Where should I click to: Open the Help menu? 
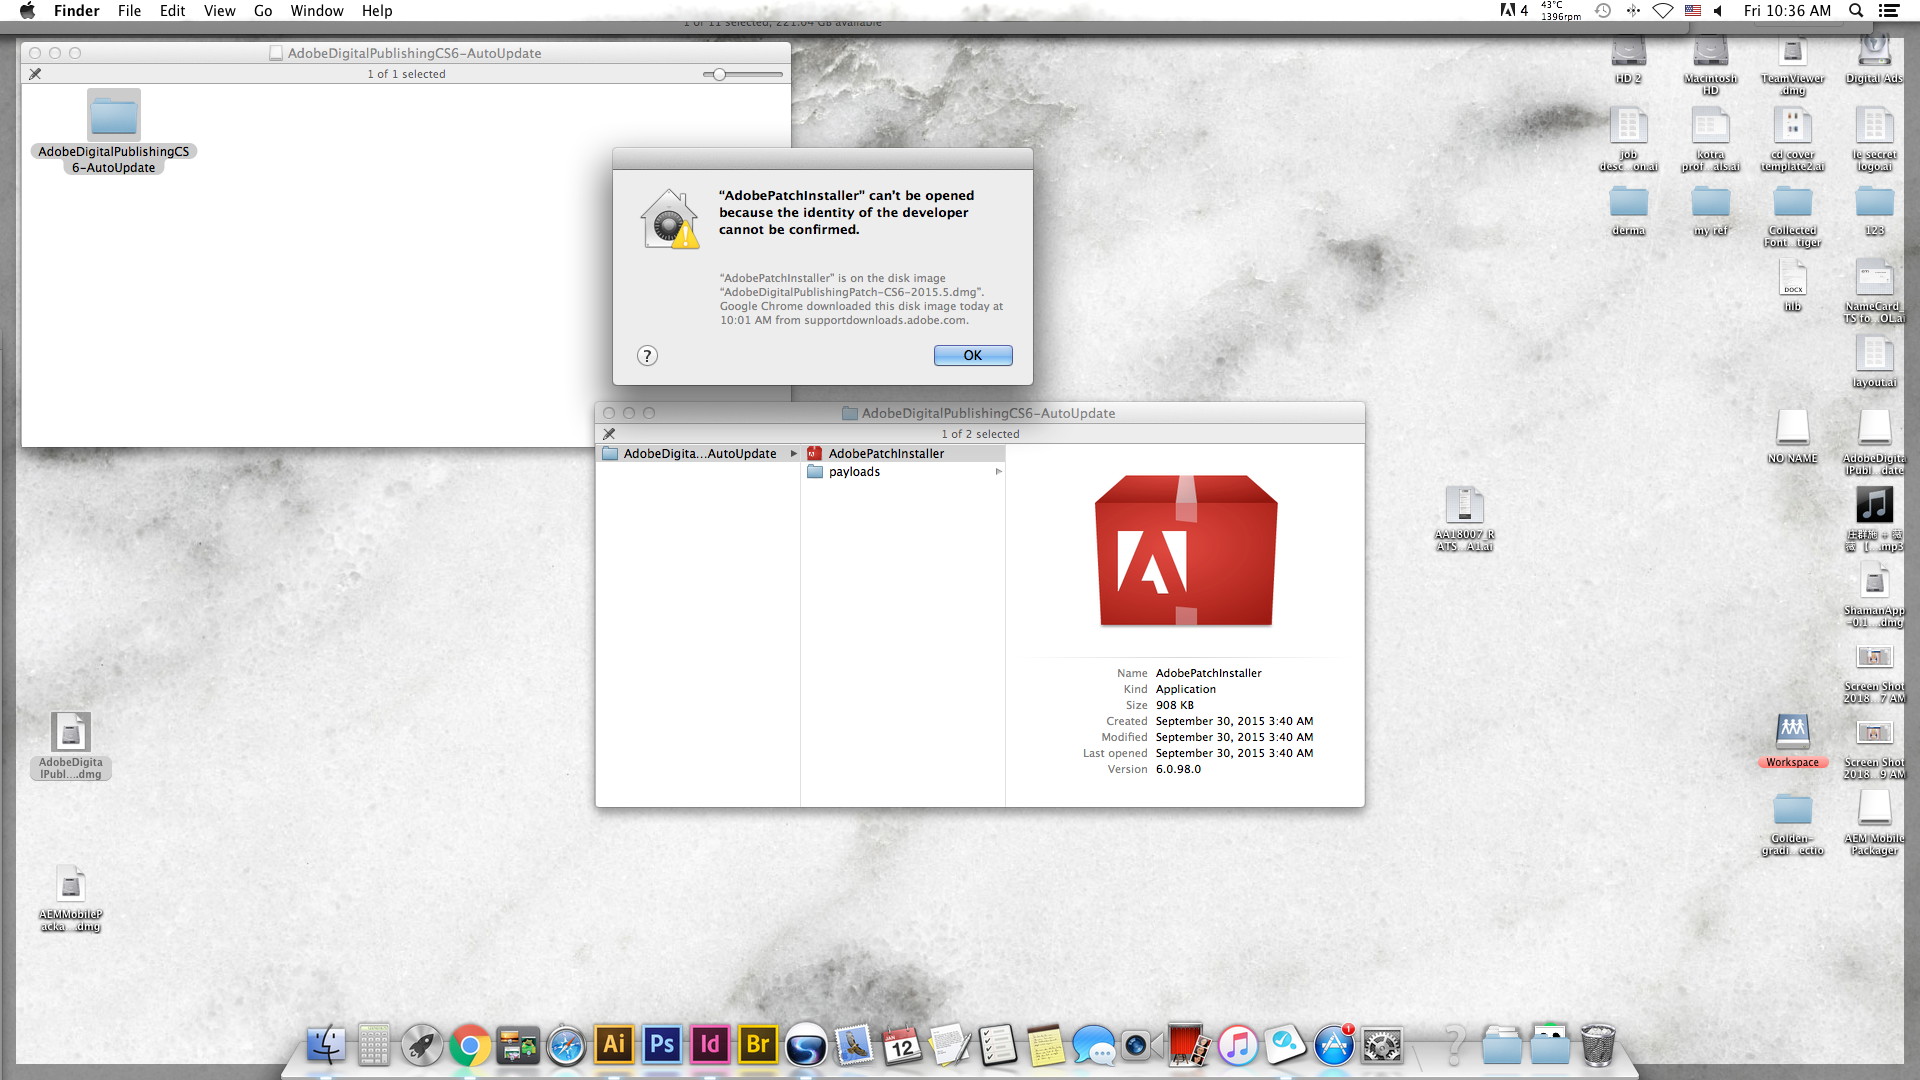tap(377, 11)
